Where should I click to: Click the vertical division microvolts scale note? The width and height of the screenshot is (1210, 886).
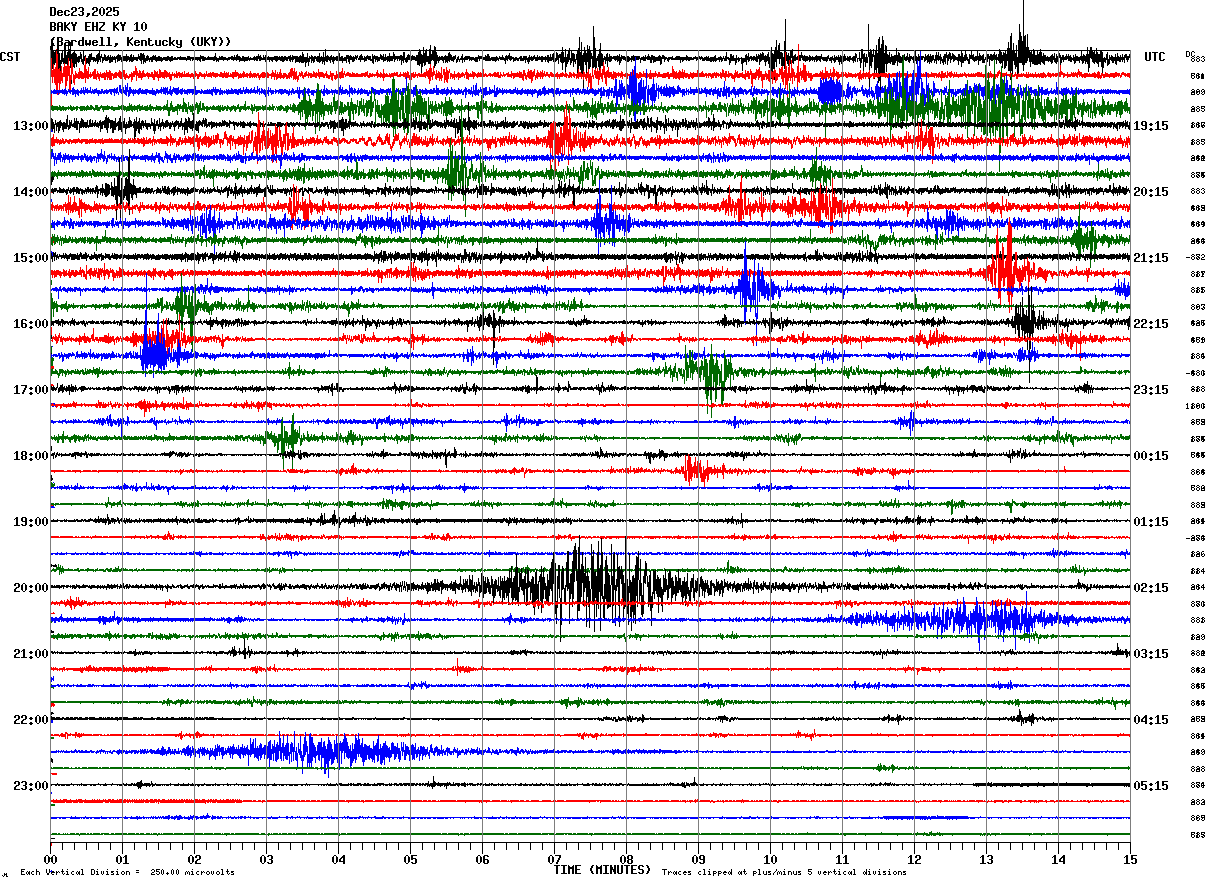[127, 872]
